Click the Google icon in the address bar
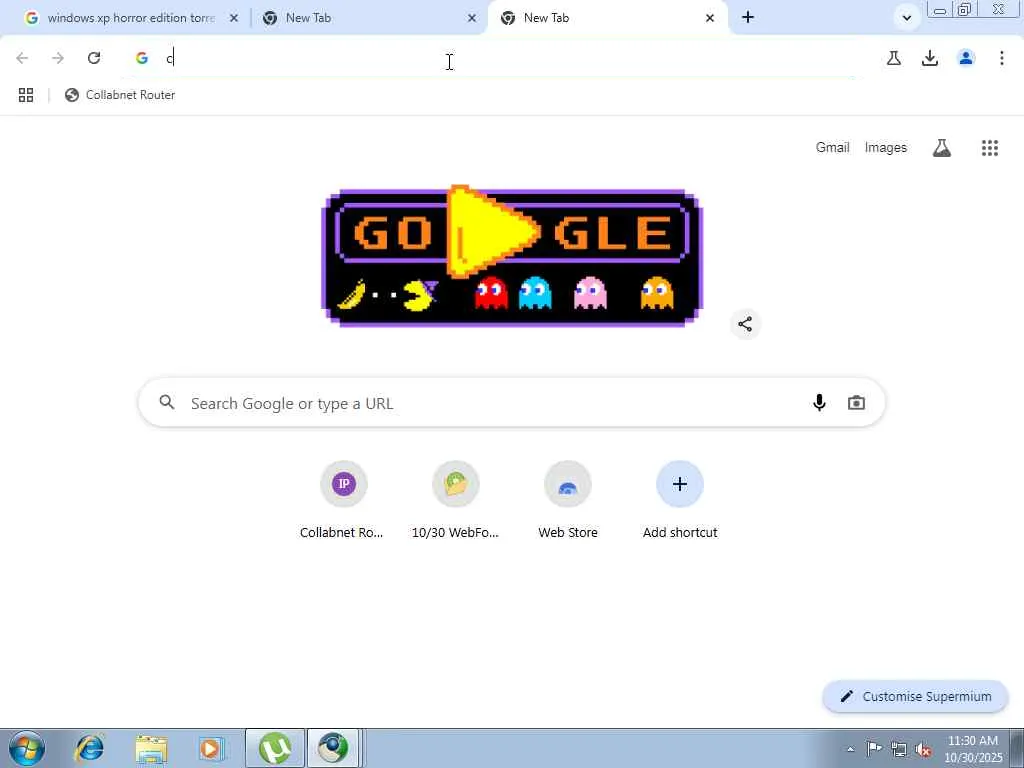The height and width of the screenshot is (768, 1024). click(x=142, y=58)
